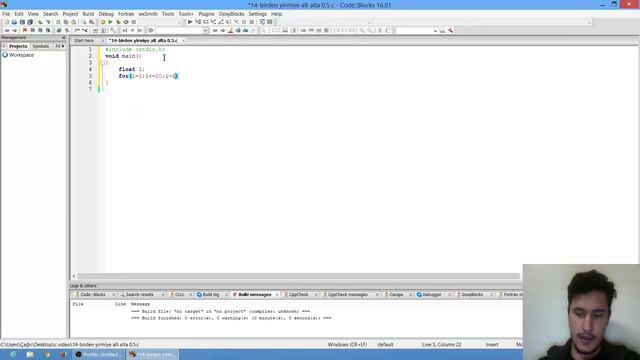Open the Code::Blocks log tab
Screen dimensions: 640x360
(x=93, y=294)
